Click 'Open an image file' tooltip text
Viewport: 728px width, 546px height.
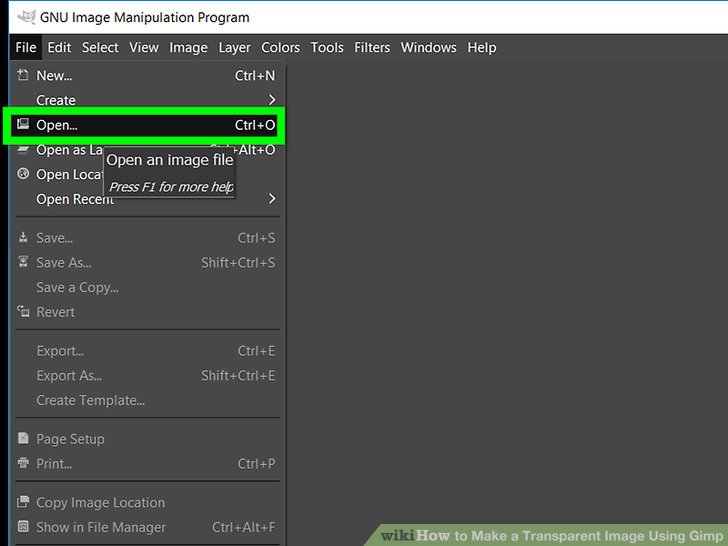coord(170,160)
